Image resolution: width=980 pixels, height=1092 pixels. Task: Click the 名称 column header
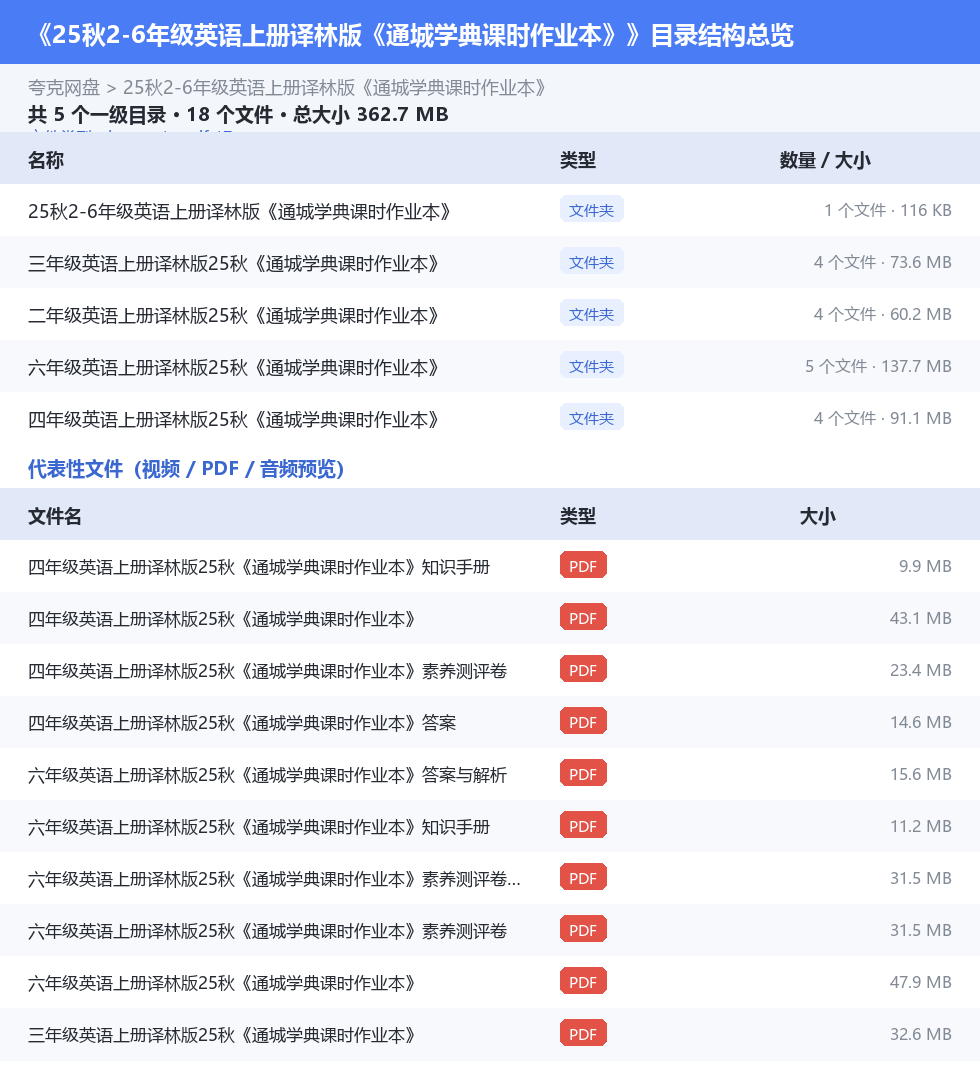click(46, 160)
